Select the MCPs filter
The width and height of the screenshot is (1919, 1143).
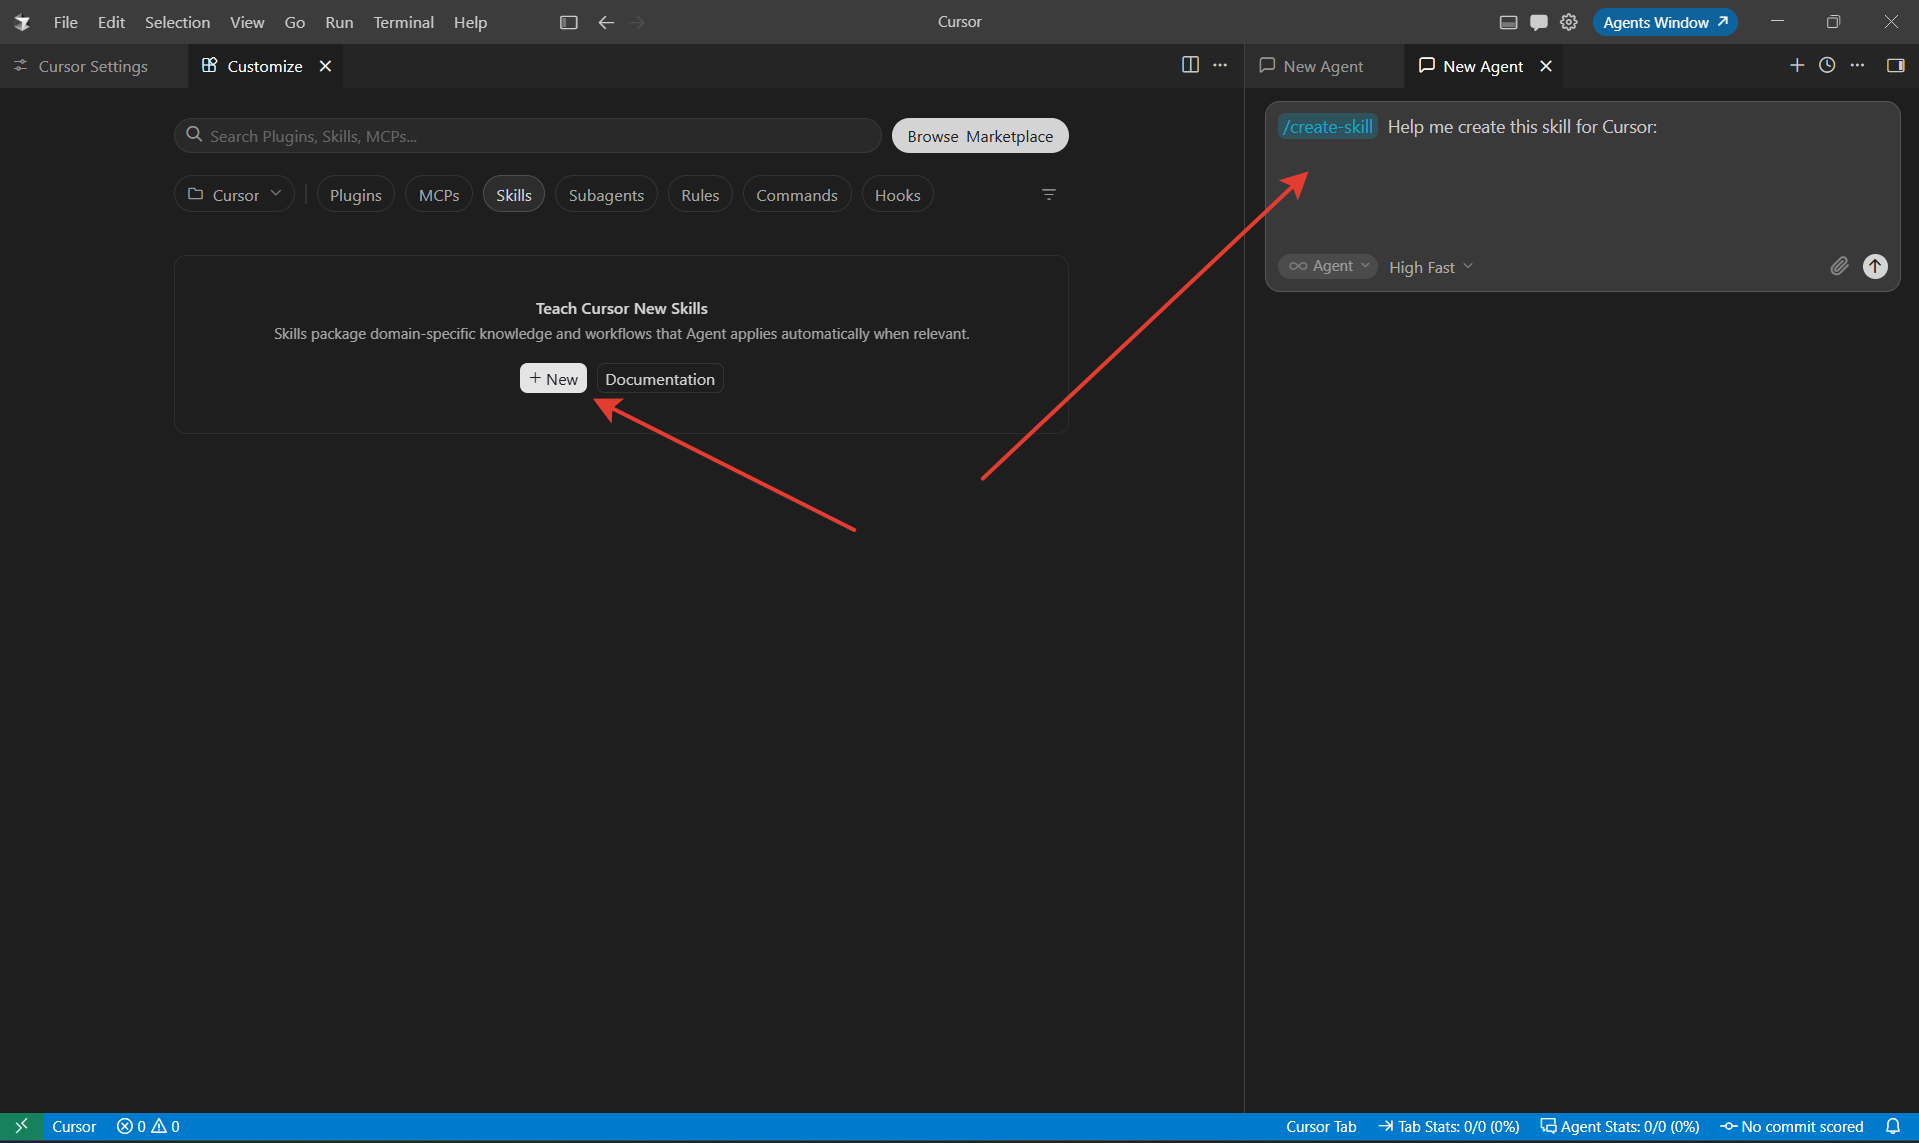(439, 195)
